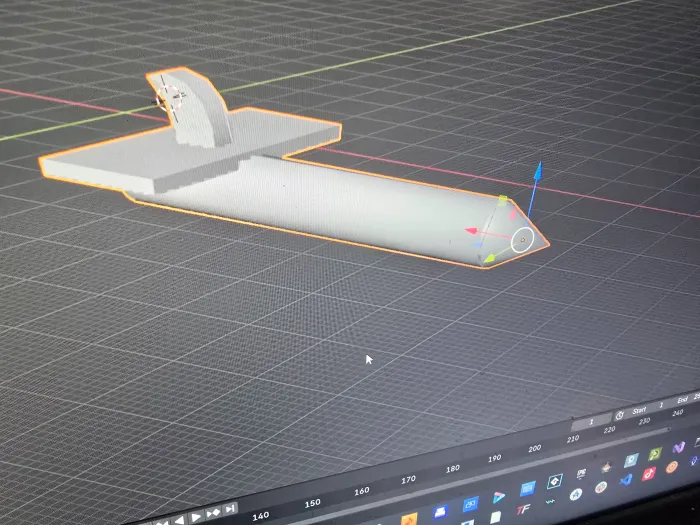This screenshot has height=525, width=700.
Task: Open the orange square taskbar icon
Action: pos(409,520)
